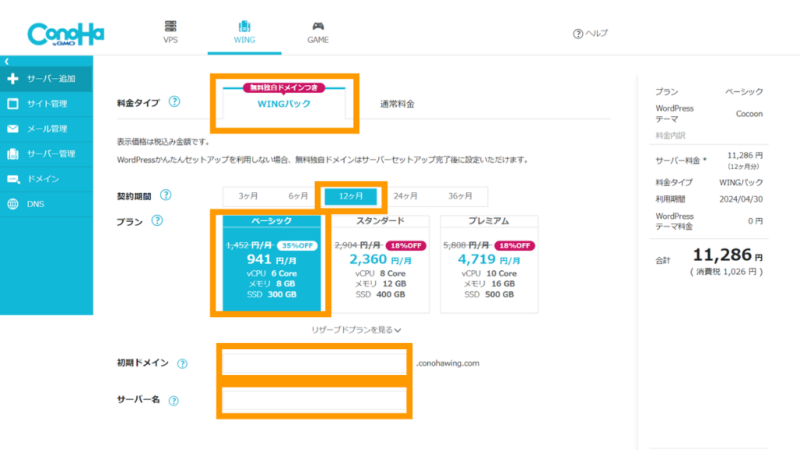The width and height of the screenshot is (800, 450).
Task: Click the 4,719 円/月 price
Action: (489, 259)
